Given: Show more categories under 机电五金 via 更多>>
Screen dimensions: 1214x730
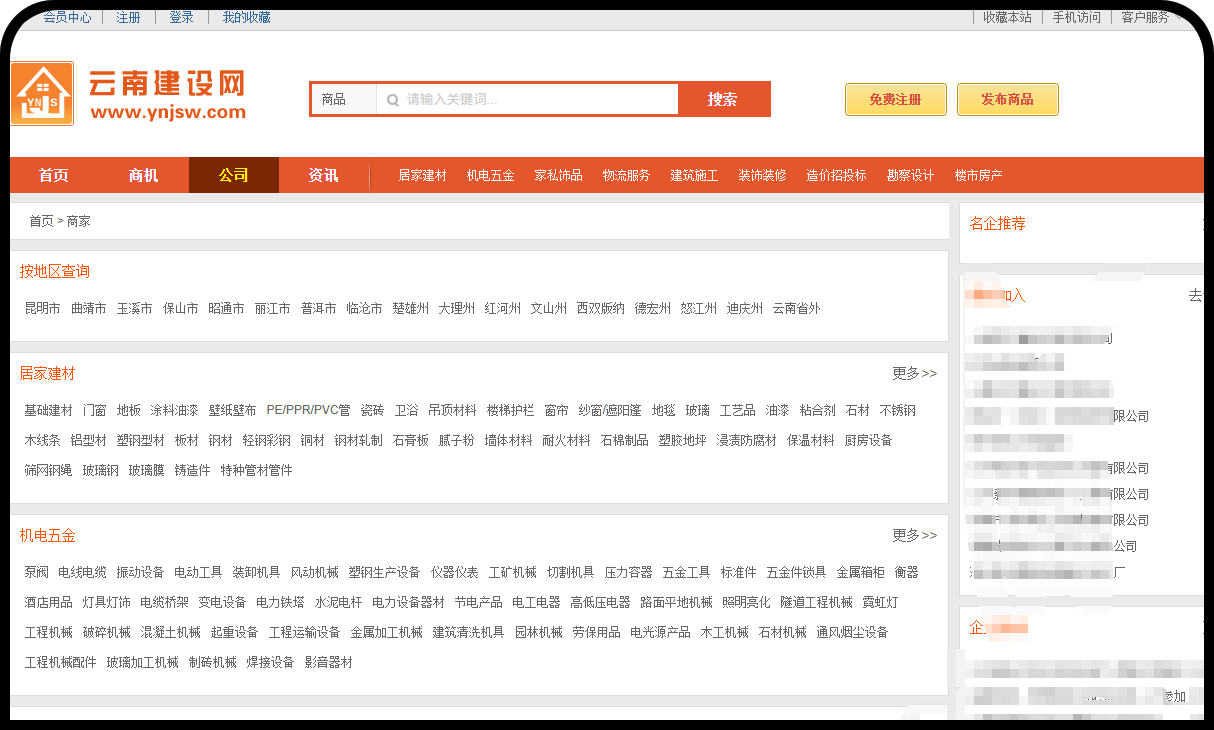Looking at the screenshot, I should click(914, 535).
